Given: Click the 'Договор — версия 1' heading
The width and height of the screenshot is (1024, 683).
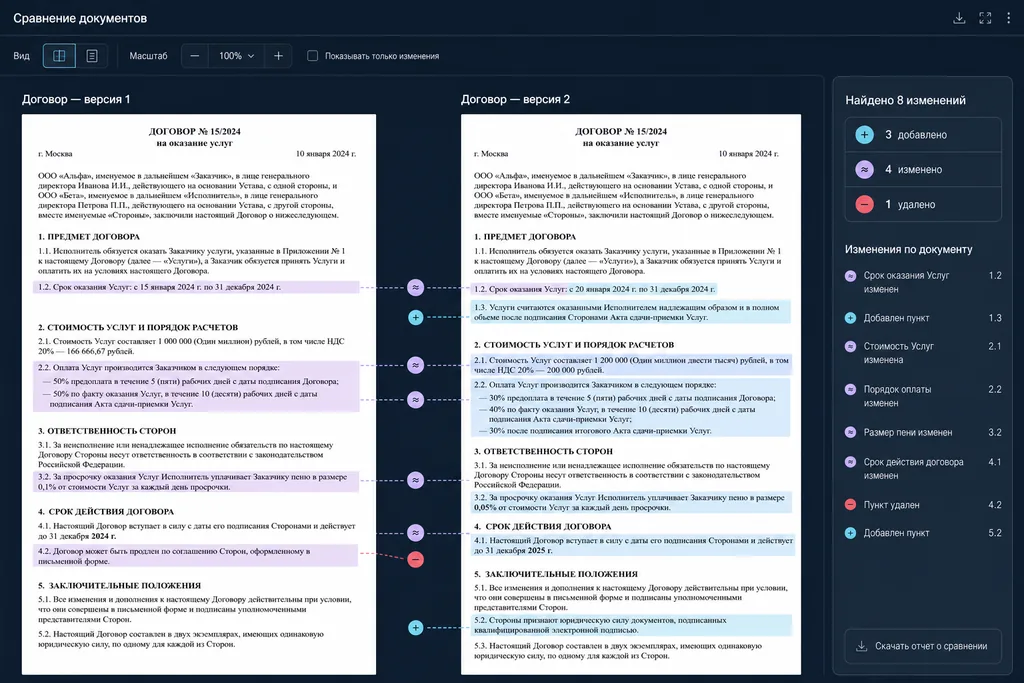Looking at the screenshot, I should pos(76,99).
